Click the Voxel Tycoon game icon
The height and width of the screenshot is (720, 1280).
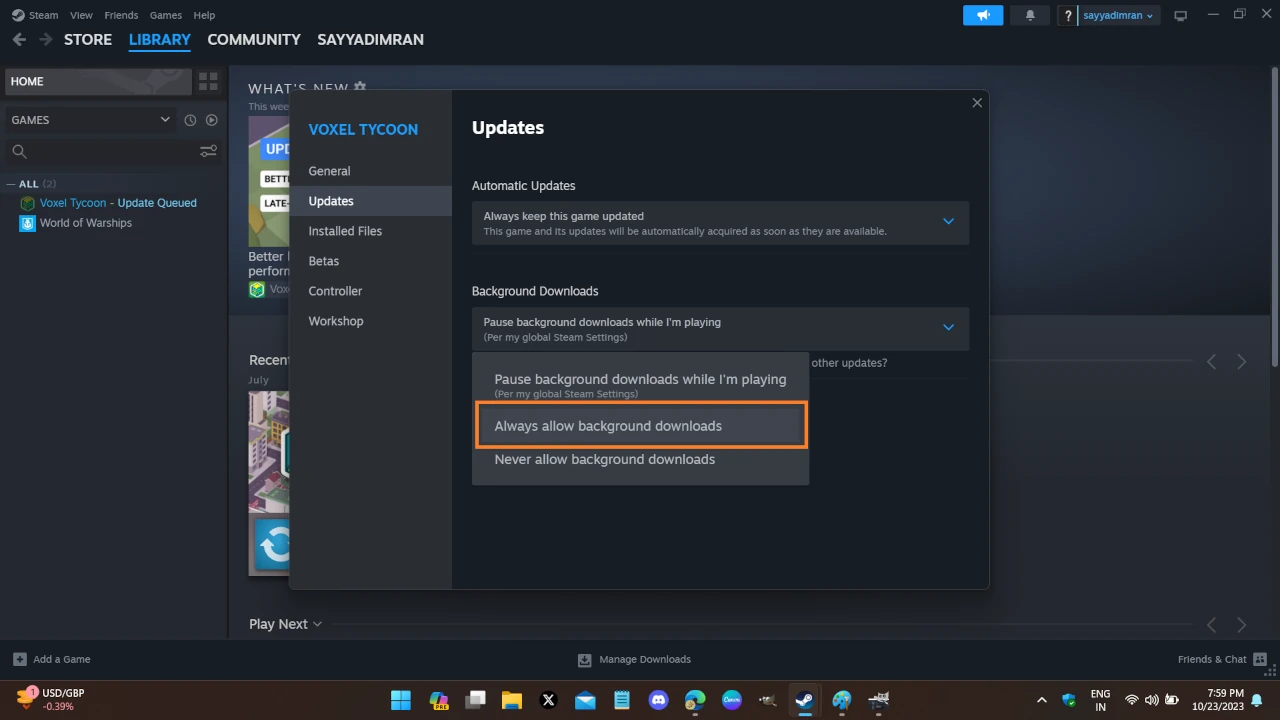pyautogui.click(x=28, y=203)
